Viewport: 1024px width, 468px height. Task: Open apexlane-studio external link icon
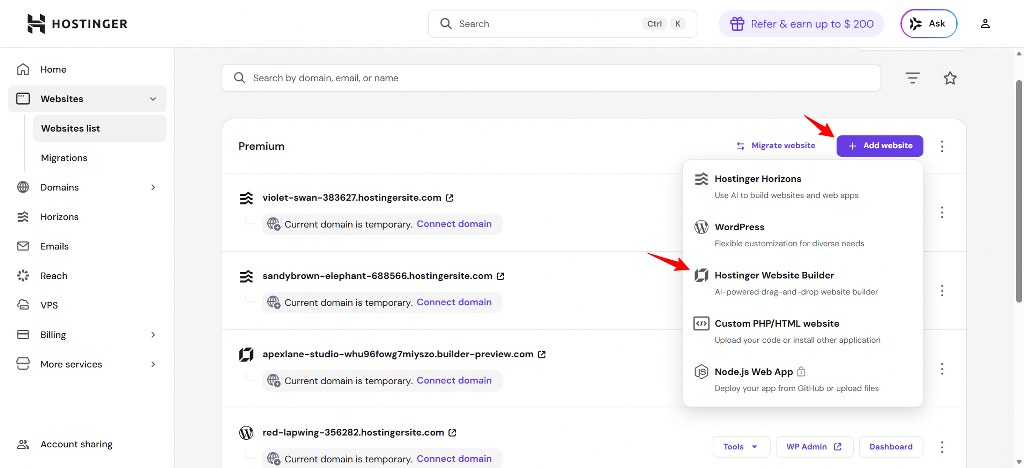(541, 354)
